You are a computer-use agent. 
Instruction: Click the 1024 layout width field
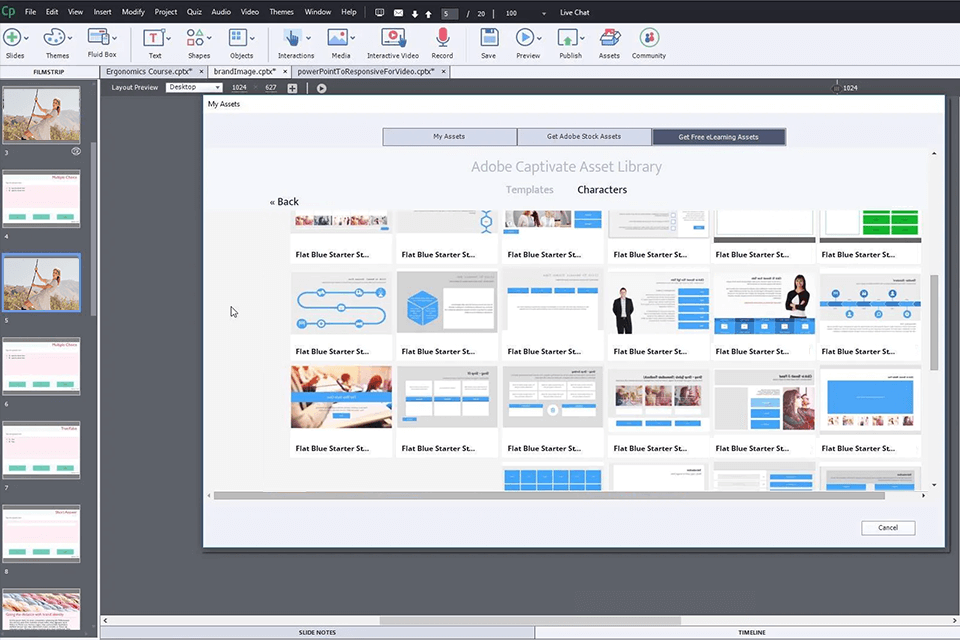click(x=239, y=88)
